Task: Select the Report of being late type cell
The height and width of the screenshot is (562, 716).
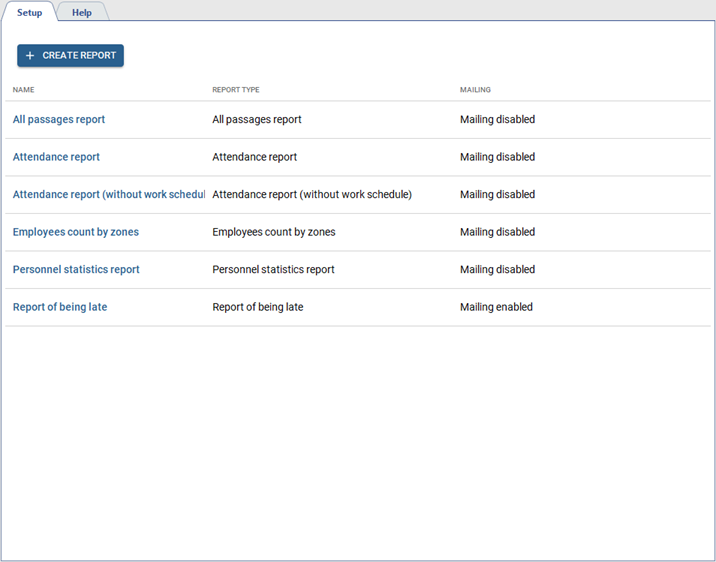Action: [x=258, y=307]
